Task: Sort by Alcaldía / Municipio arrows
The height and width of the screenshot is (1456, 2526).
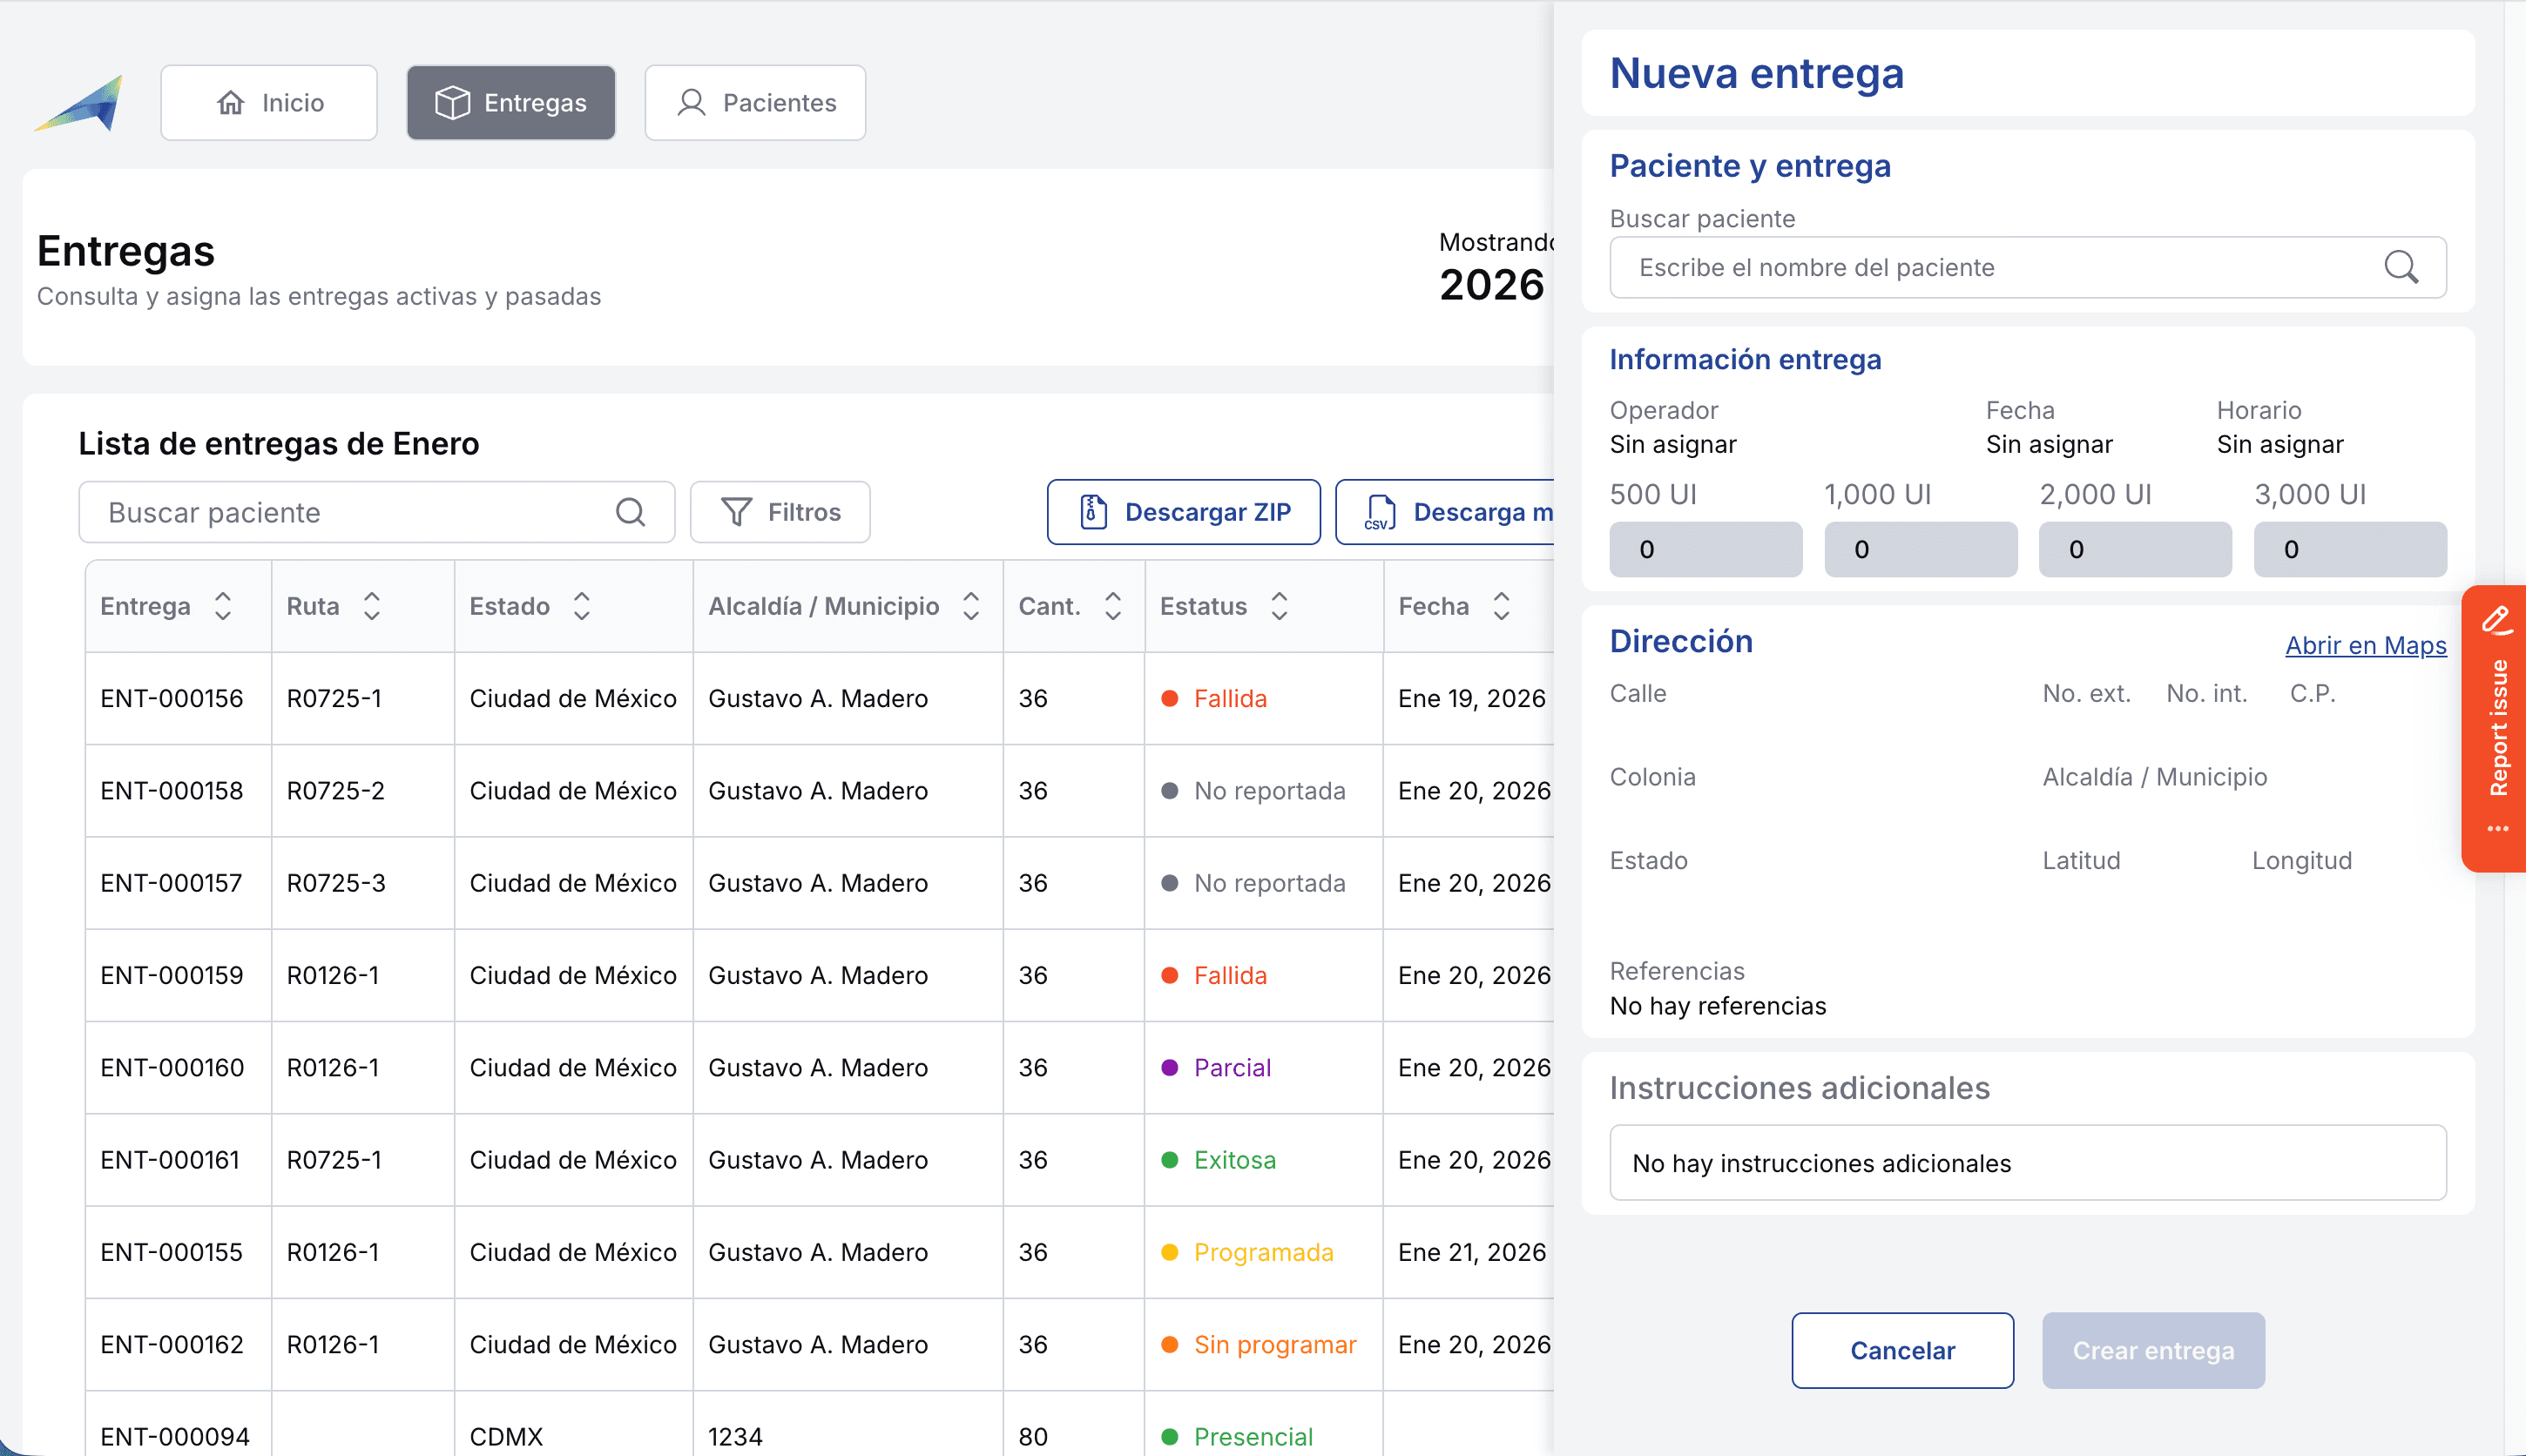Action: pos(970,606)
